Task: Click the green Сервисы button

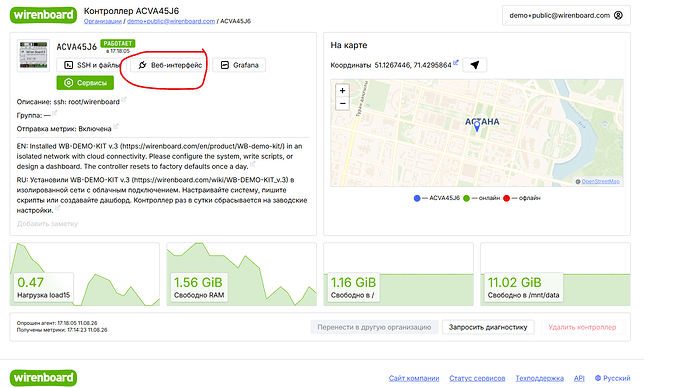Action: [85, 83]
